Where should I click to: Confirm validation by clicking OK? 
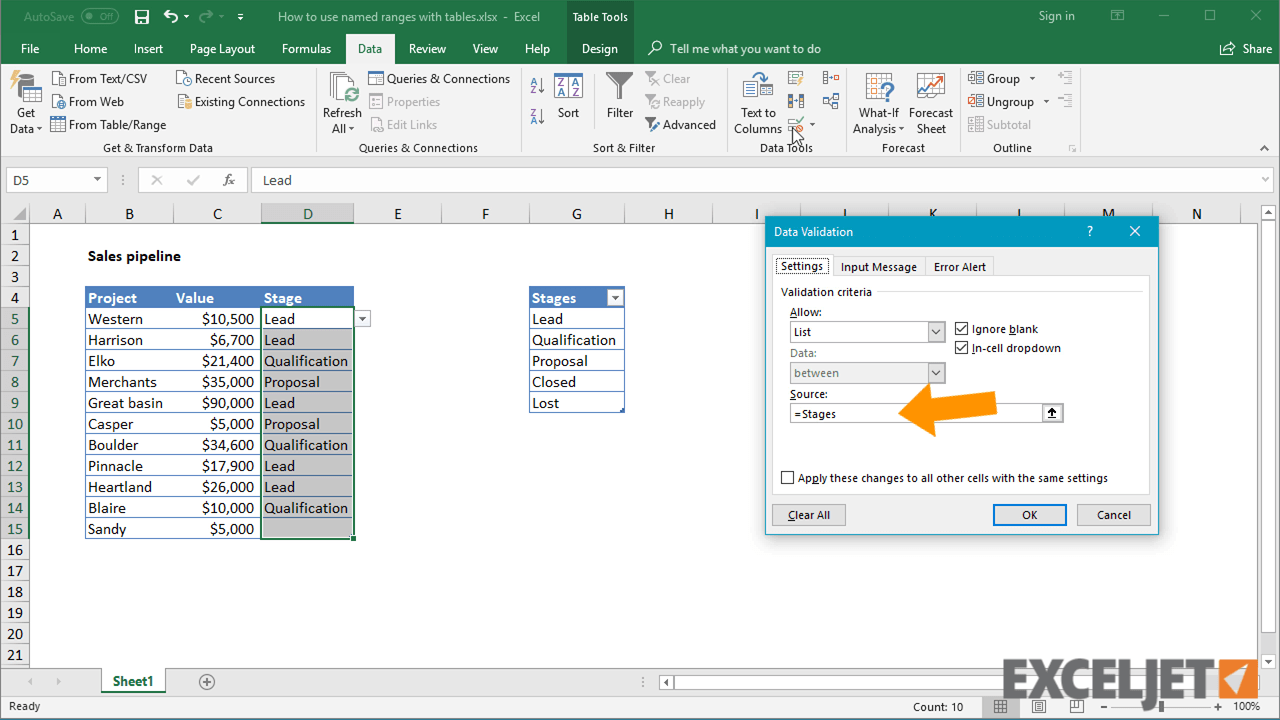tap(1029, 514)
